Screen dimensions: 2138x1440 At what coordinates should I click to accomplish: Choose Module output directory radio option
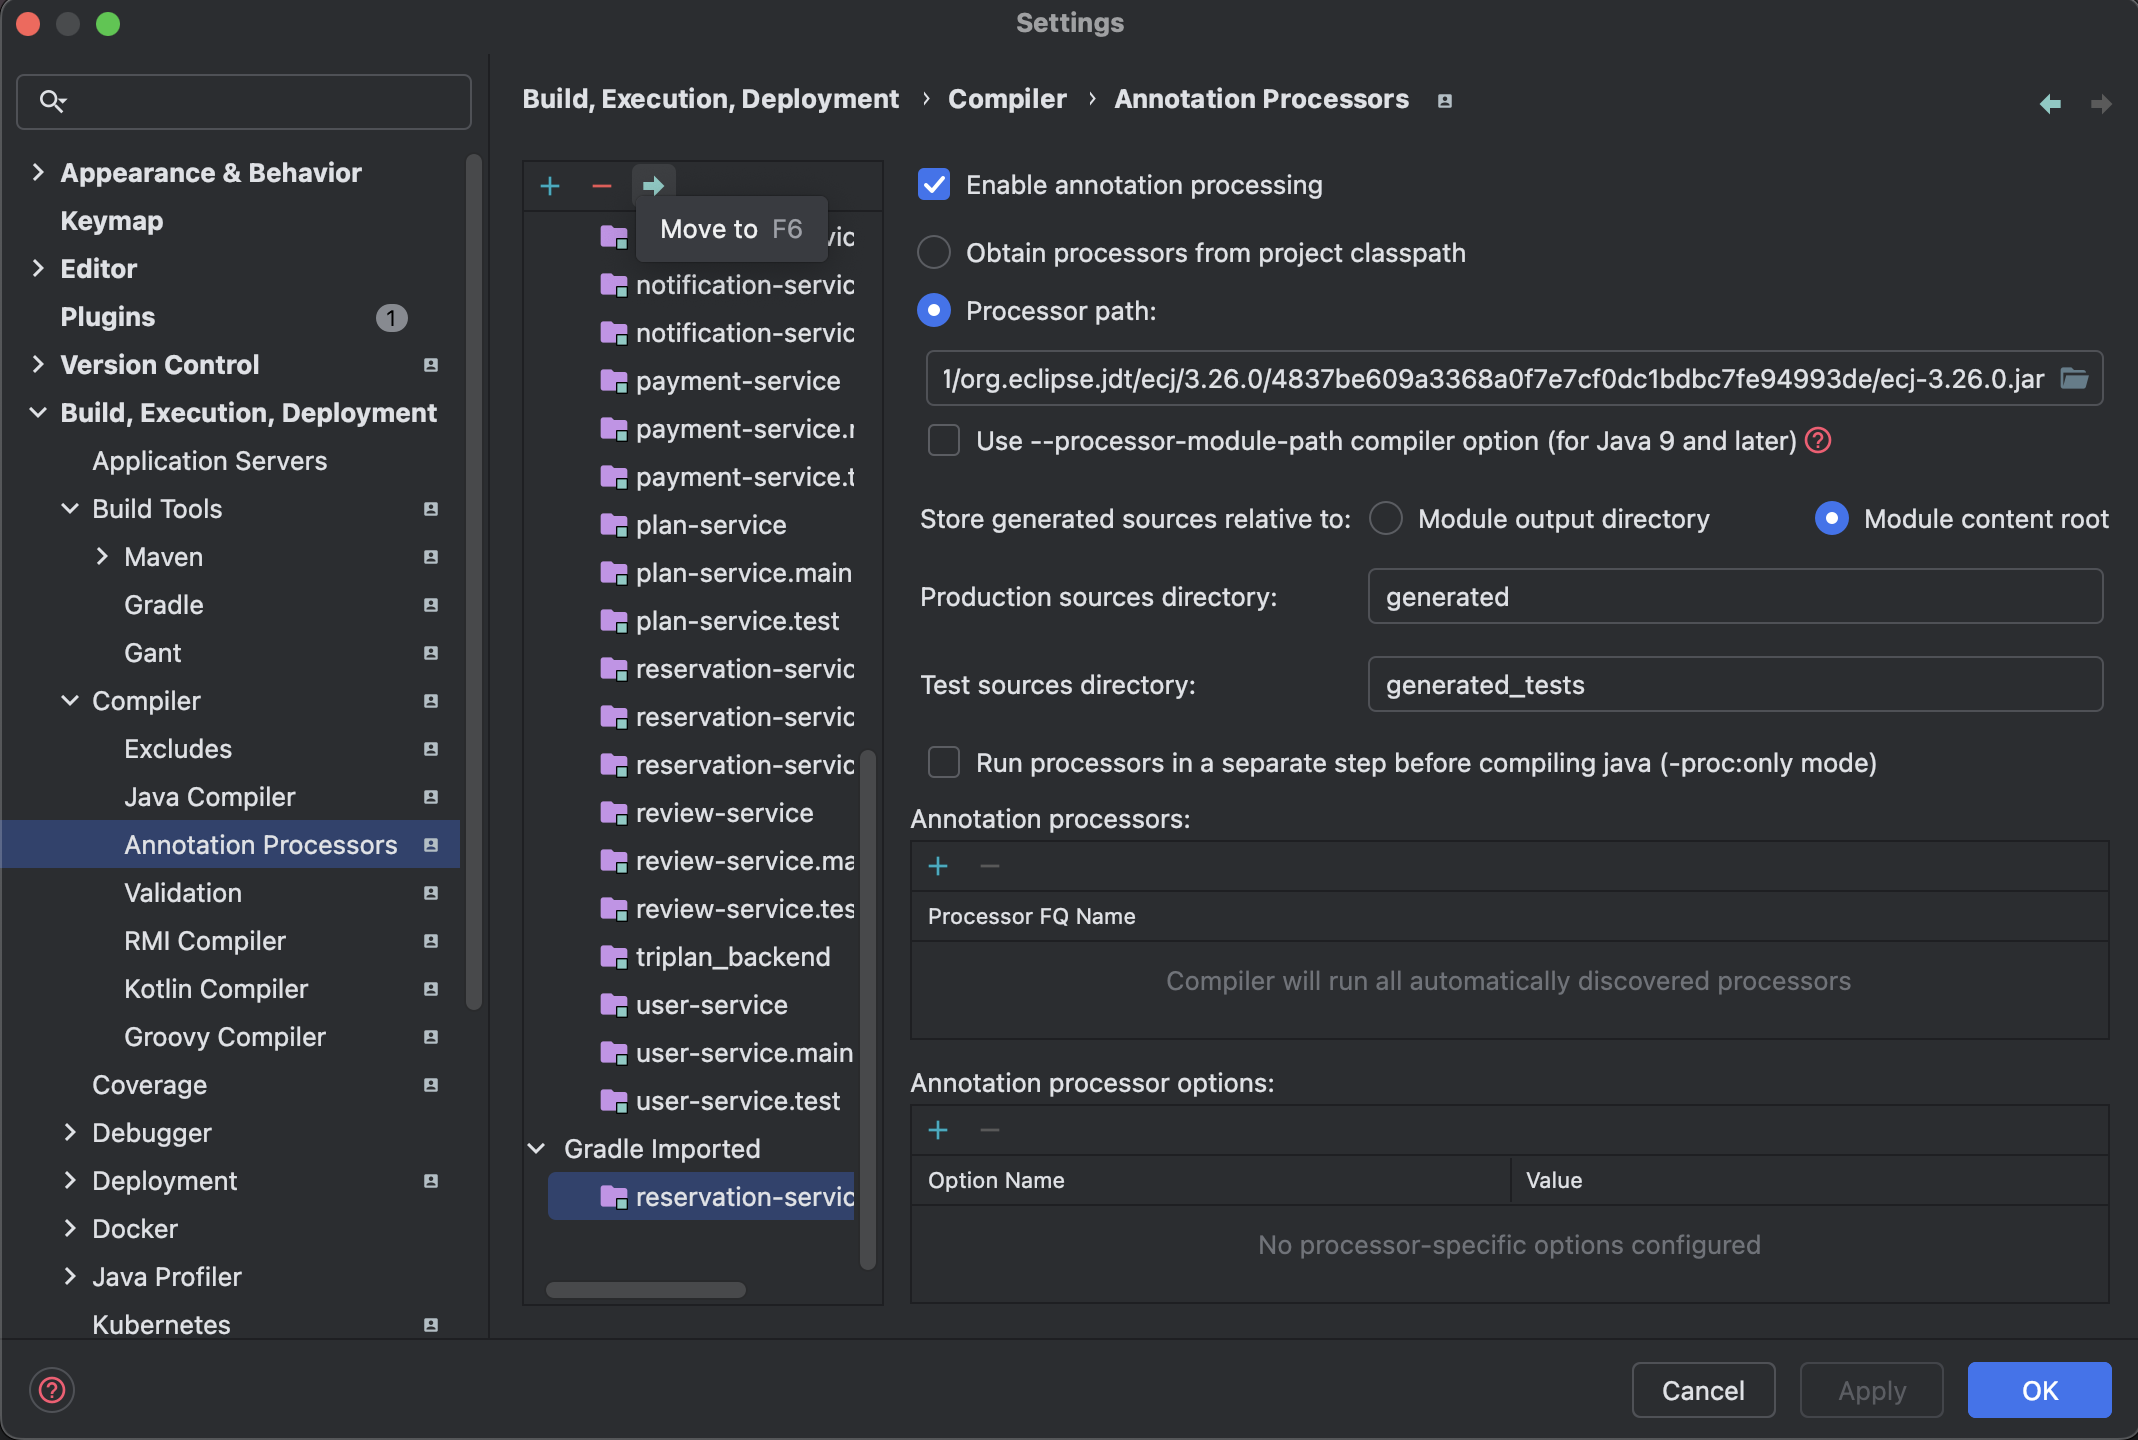point(1385,519)
